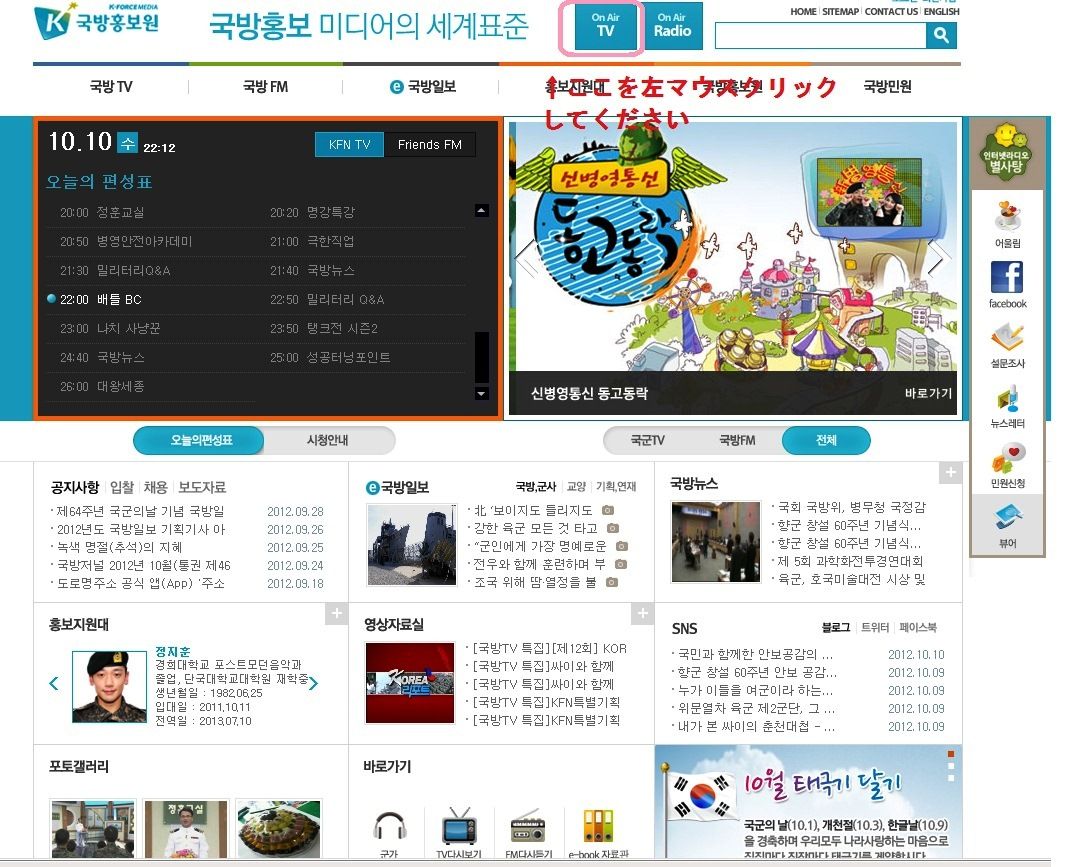The width and height of the screenshot is (1085, 867).
Task: Open the 국방 FM menu item
Action: [265, 86]
